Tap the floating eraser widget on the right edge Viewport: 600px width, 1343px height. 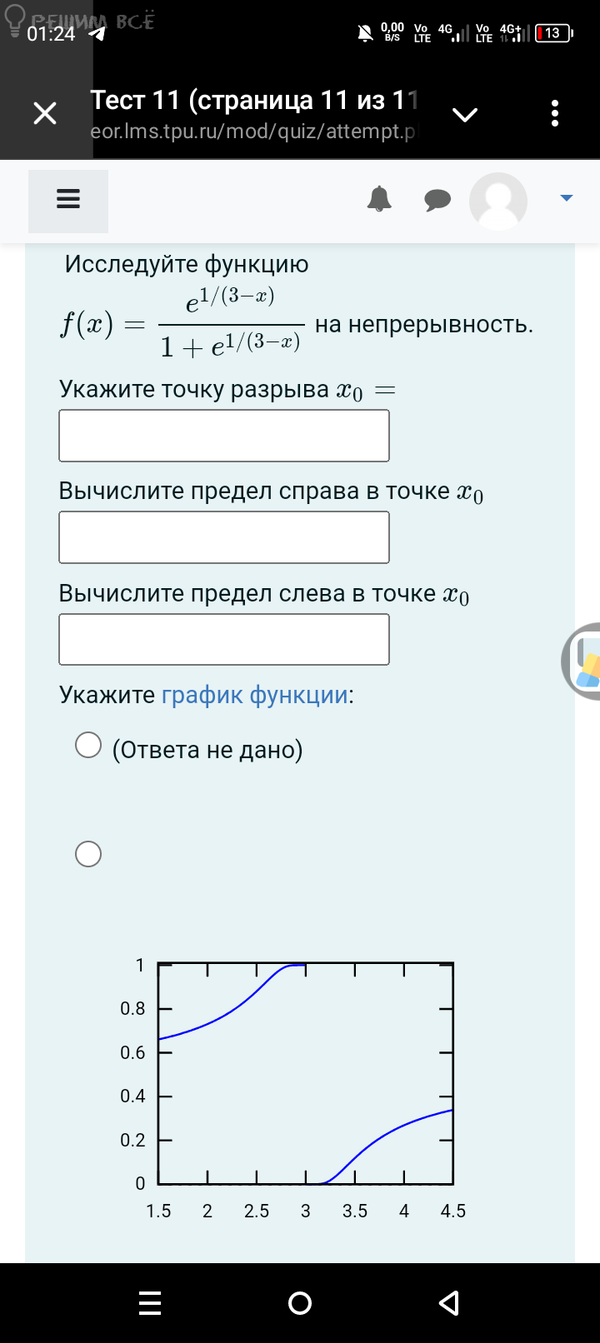click(584, 661)
